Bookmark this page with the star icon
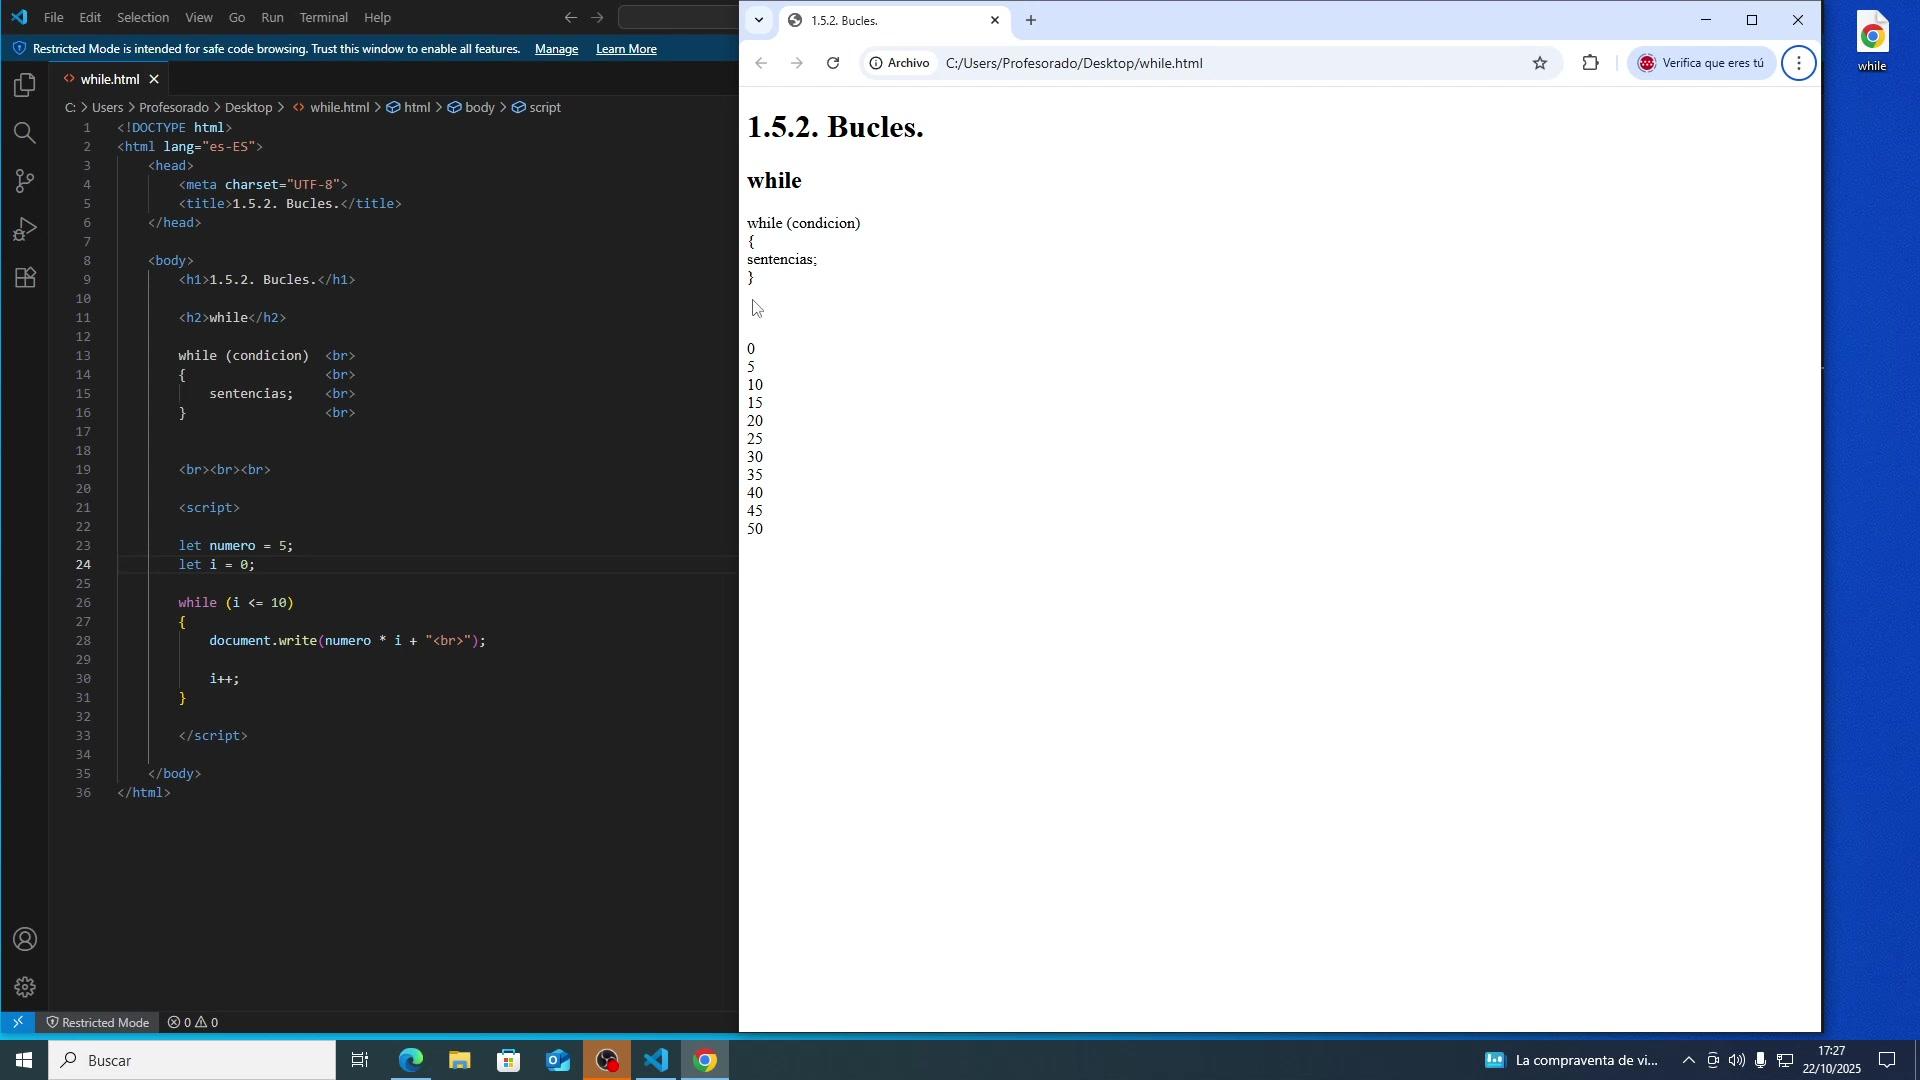1920x1080 pixels. [x=1540, y=63]
